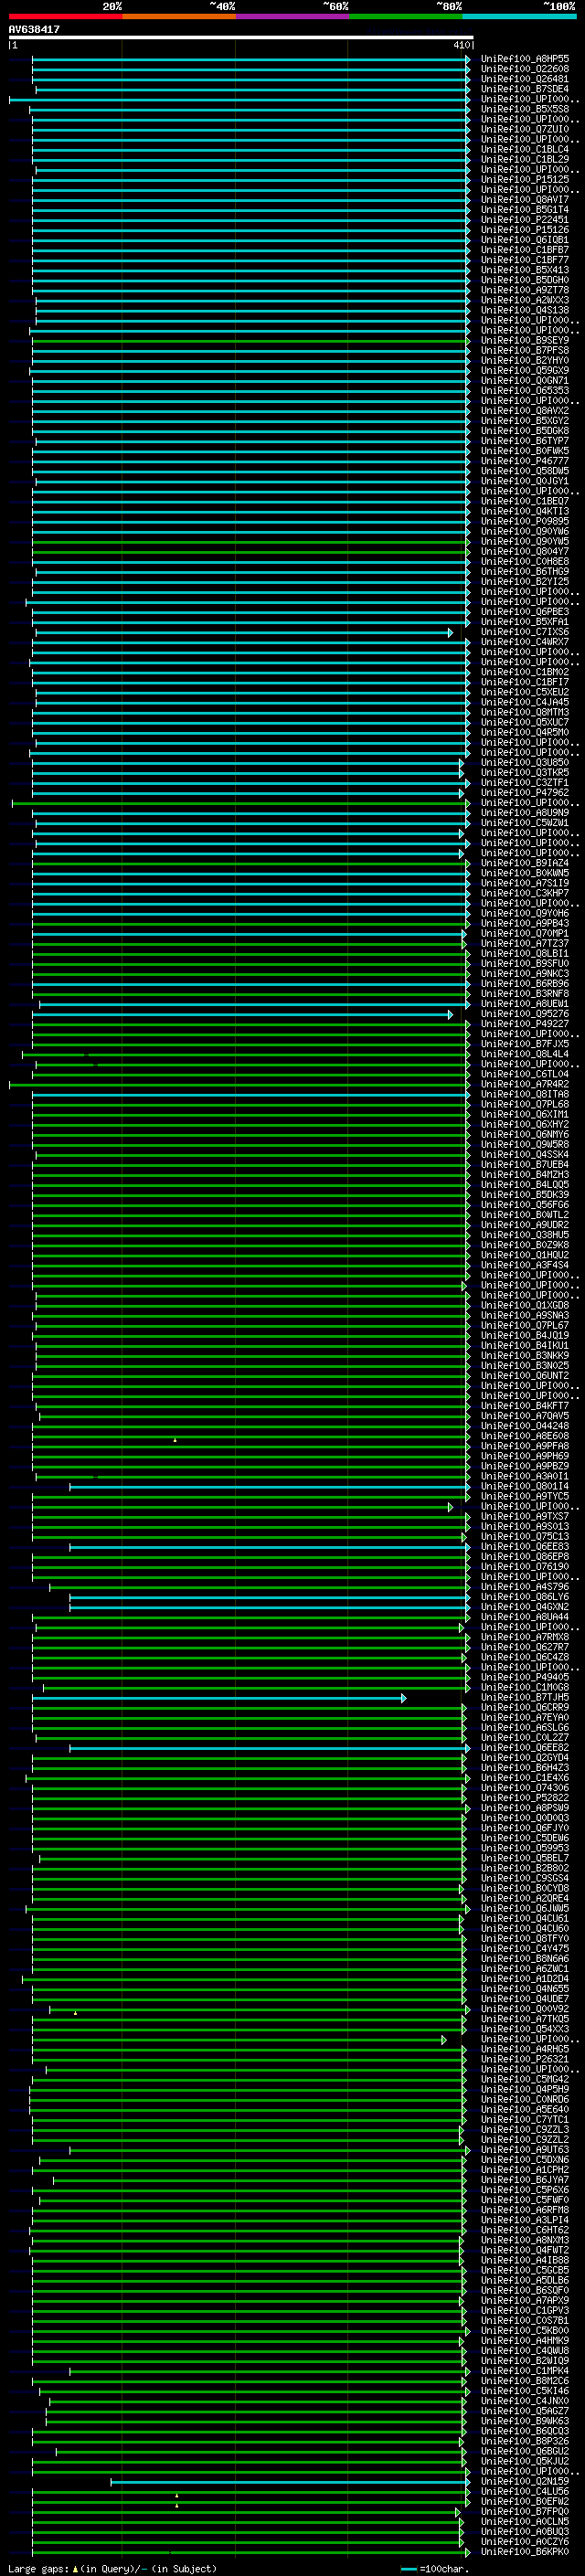Select the UniRef100_Q6EE83 hit label
The height and width of the screenshot is (2576, 585).
[x=524, y=1547]
